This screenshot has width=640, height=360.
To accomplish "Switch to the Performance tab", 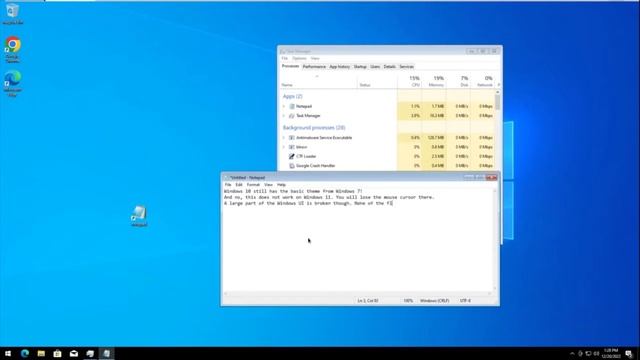I will tap(314, 67).
